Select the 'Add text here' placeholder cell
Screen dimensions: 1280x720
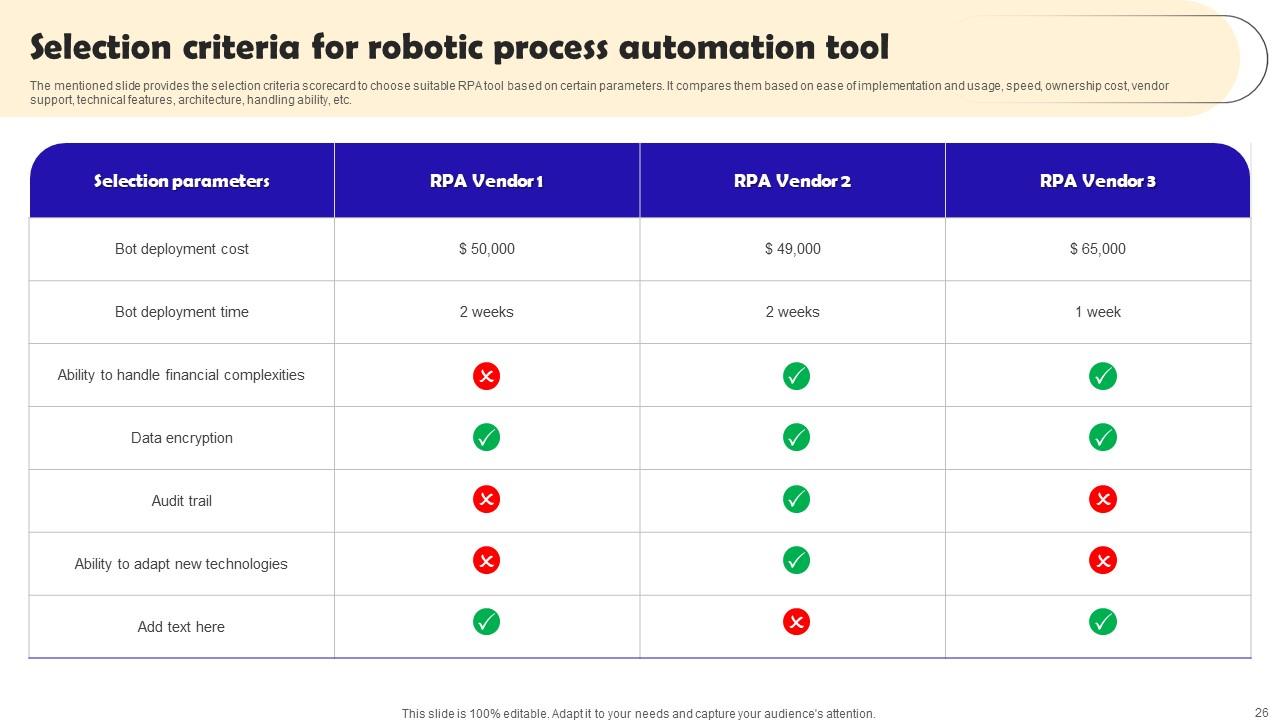(x=181, y=627)
